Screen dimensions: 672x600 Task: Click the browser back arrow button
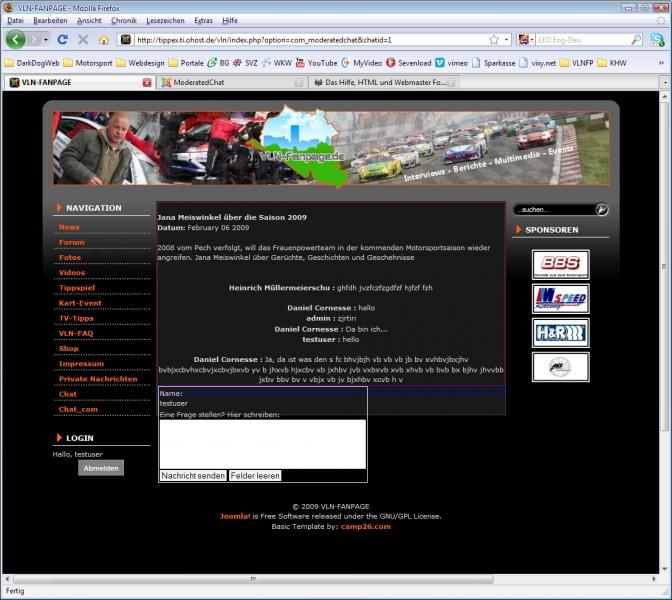(x=16, y=39)
